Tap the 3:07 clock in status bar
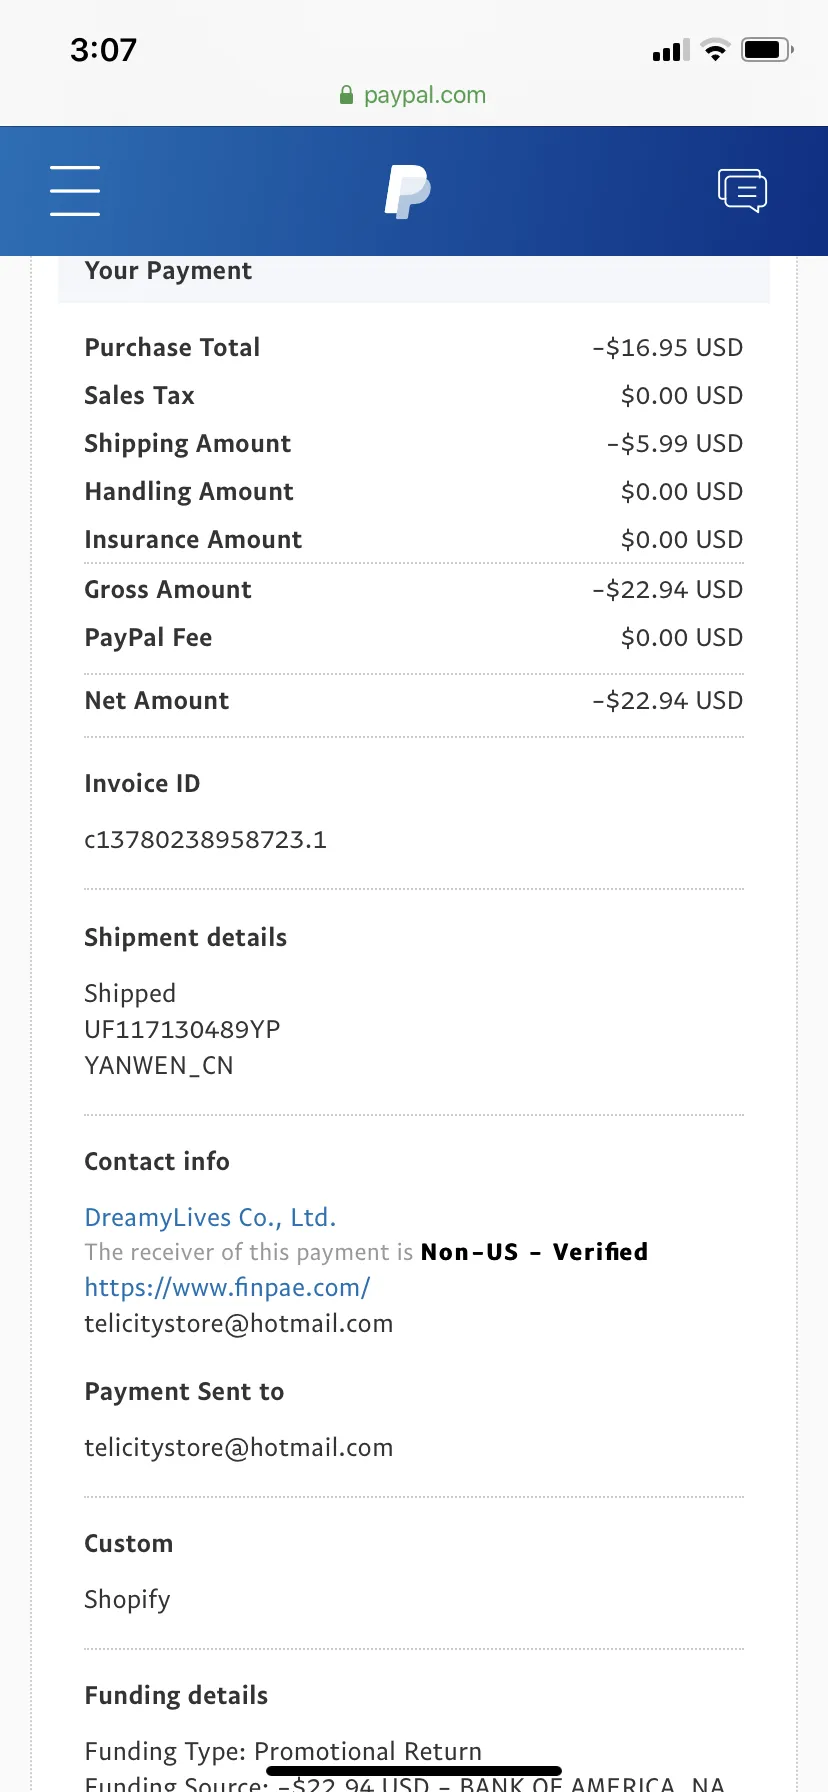The width and height of the screenshot is (828, 1792). tap(103, 49)
